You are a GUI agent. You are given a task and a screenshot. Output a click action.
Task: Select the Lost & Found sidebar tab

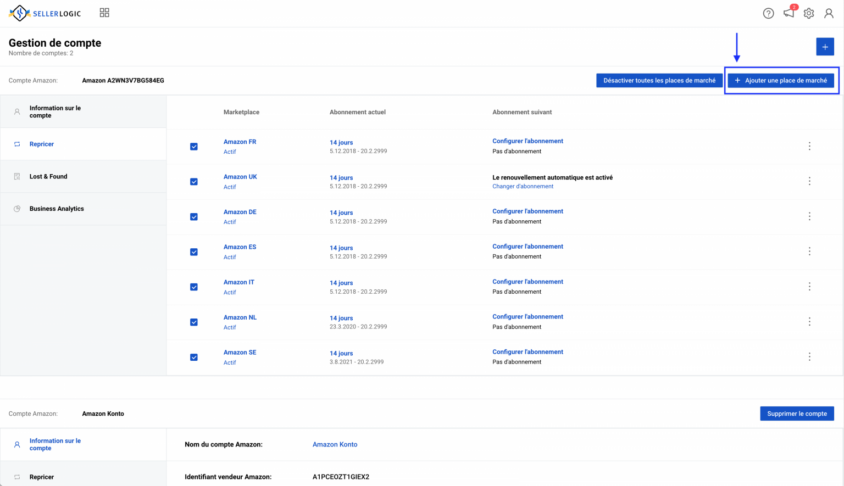pyautogui.click(x=83, y=177)
